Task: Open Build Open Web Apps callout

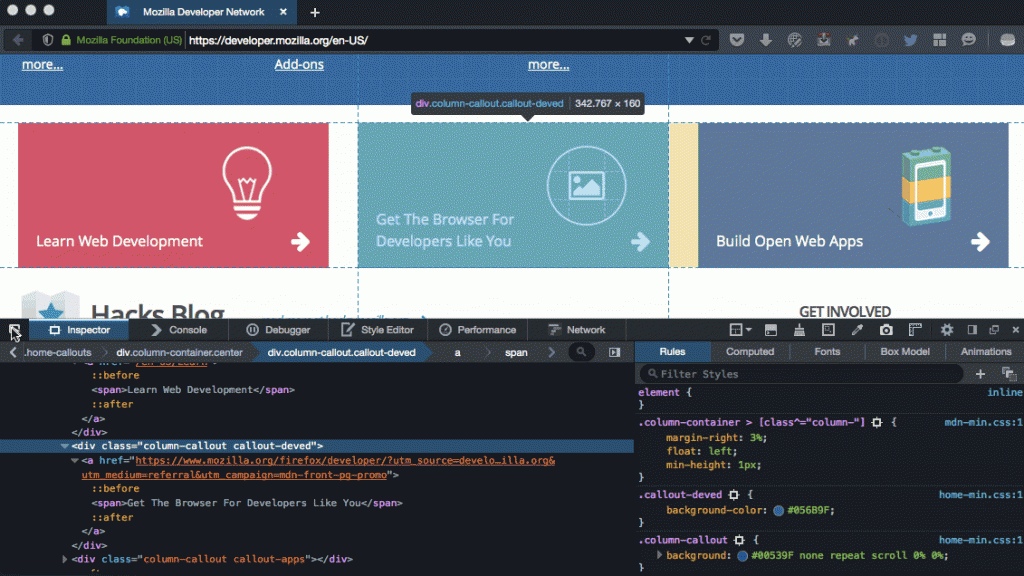Action: 853,195
